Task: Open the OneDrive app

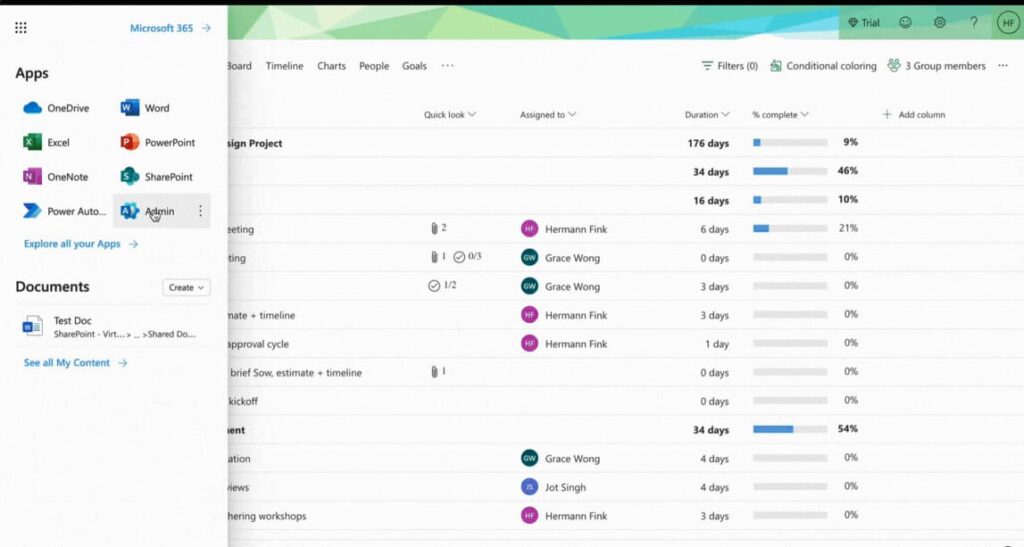Action: pyautogui.click(x=57, y=108)
